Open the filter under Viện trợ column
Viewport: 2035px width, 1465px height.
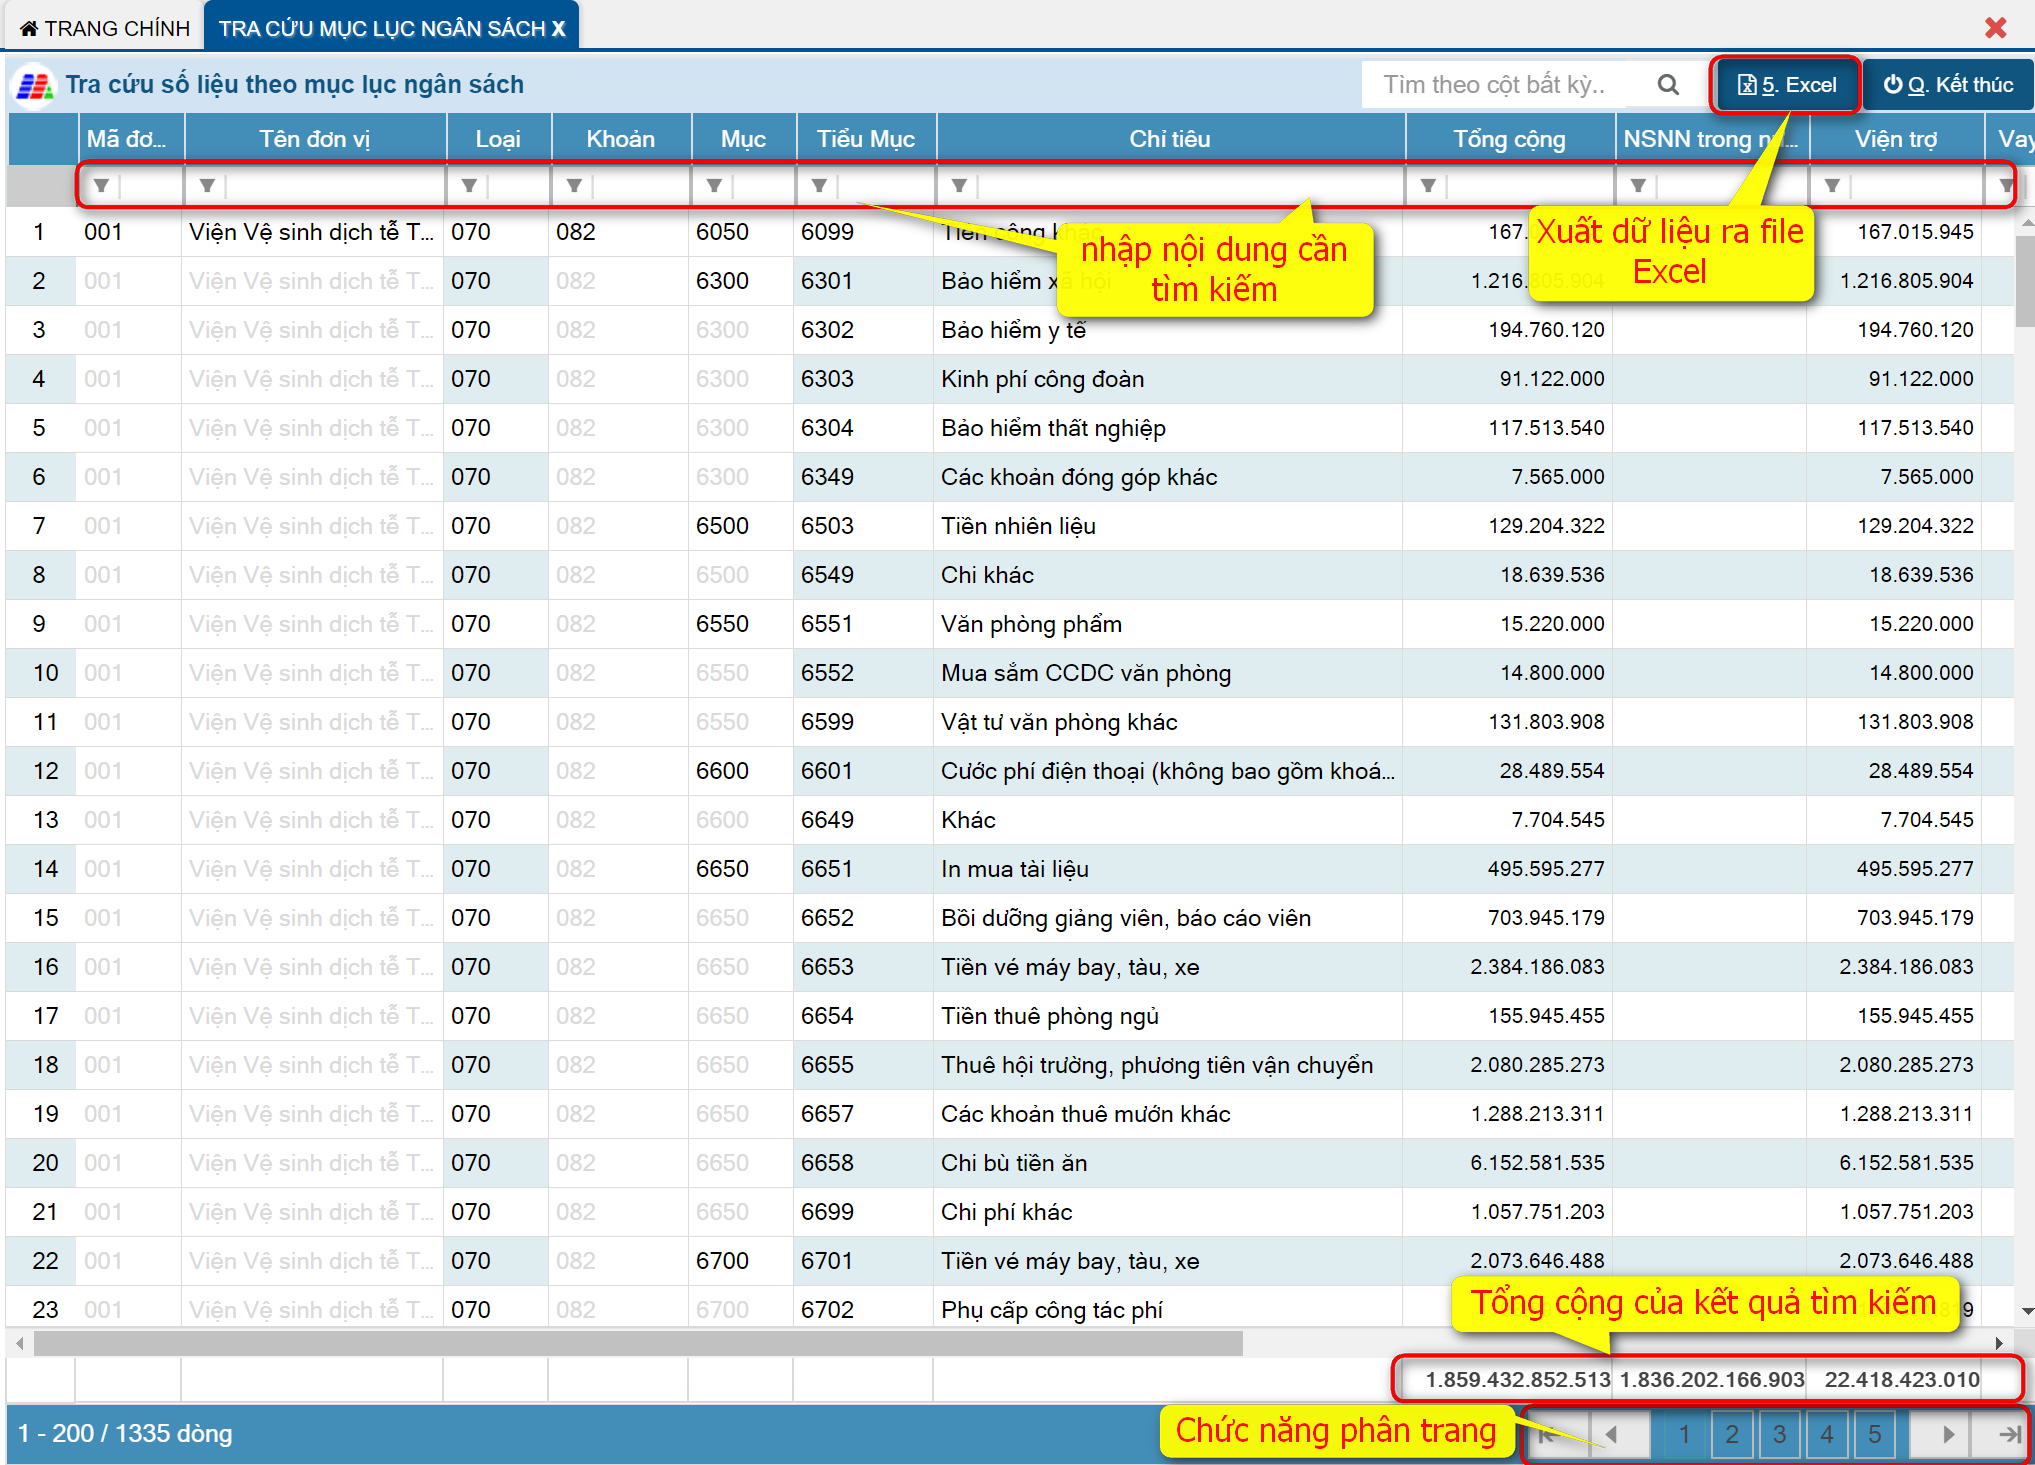click(x=1832, y=186)
